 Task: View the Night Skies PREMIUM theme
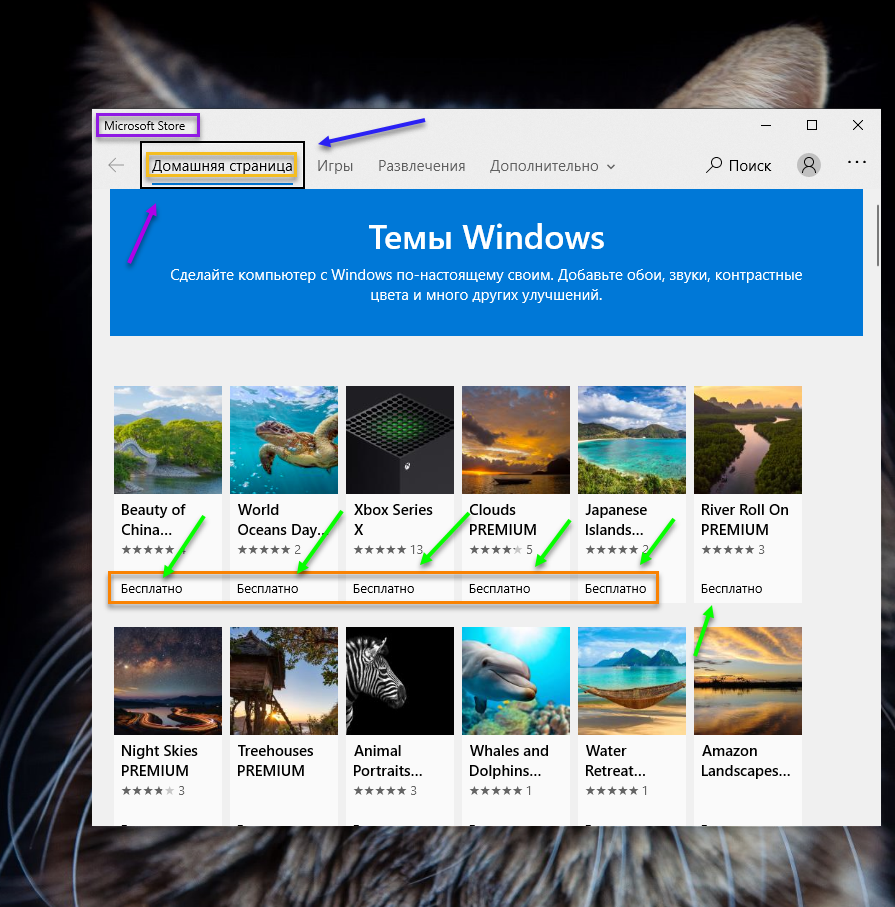tap(167, 680)
